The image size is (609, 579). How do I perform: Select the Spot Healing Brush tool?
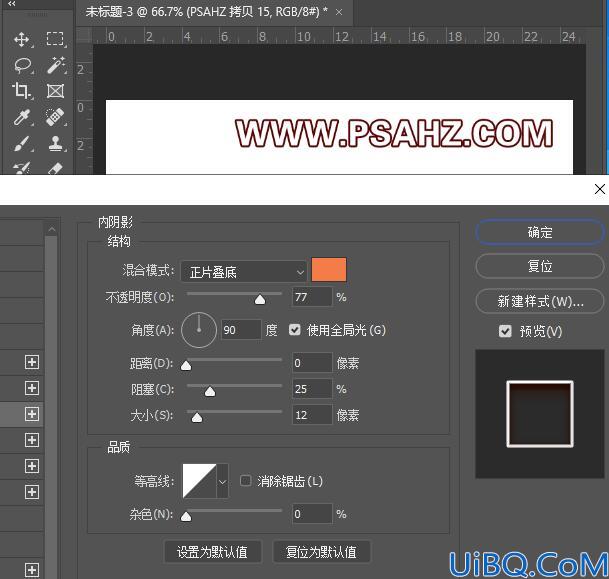[x=55, y=117]
